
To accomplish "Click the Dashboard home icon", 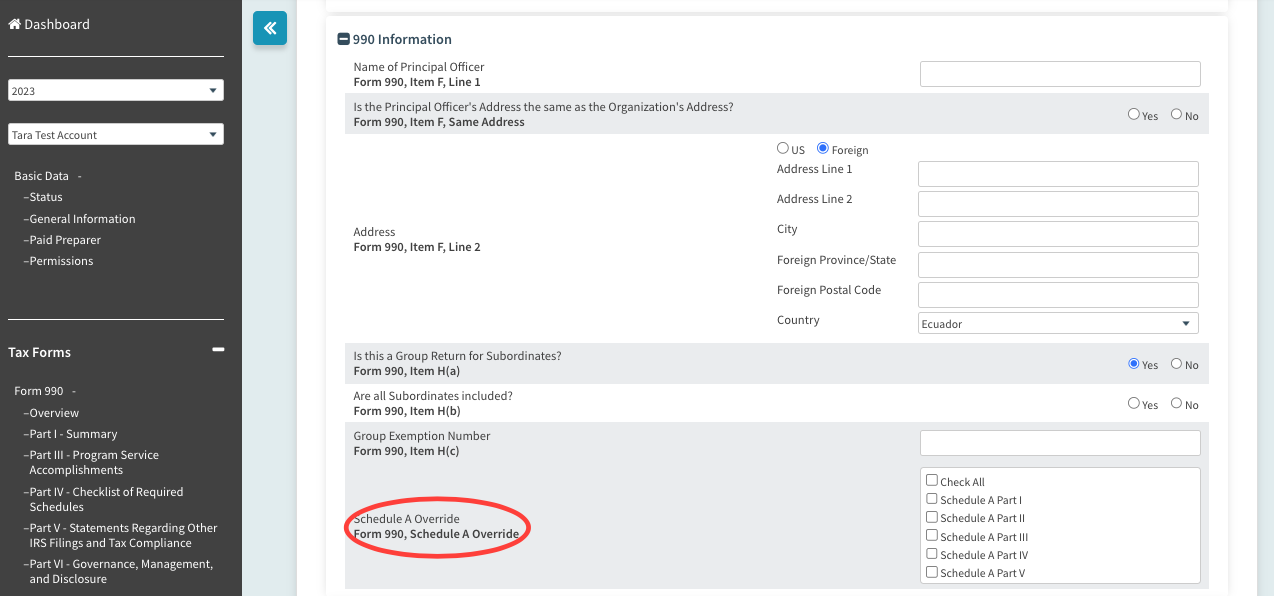I will [15, 24].
